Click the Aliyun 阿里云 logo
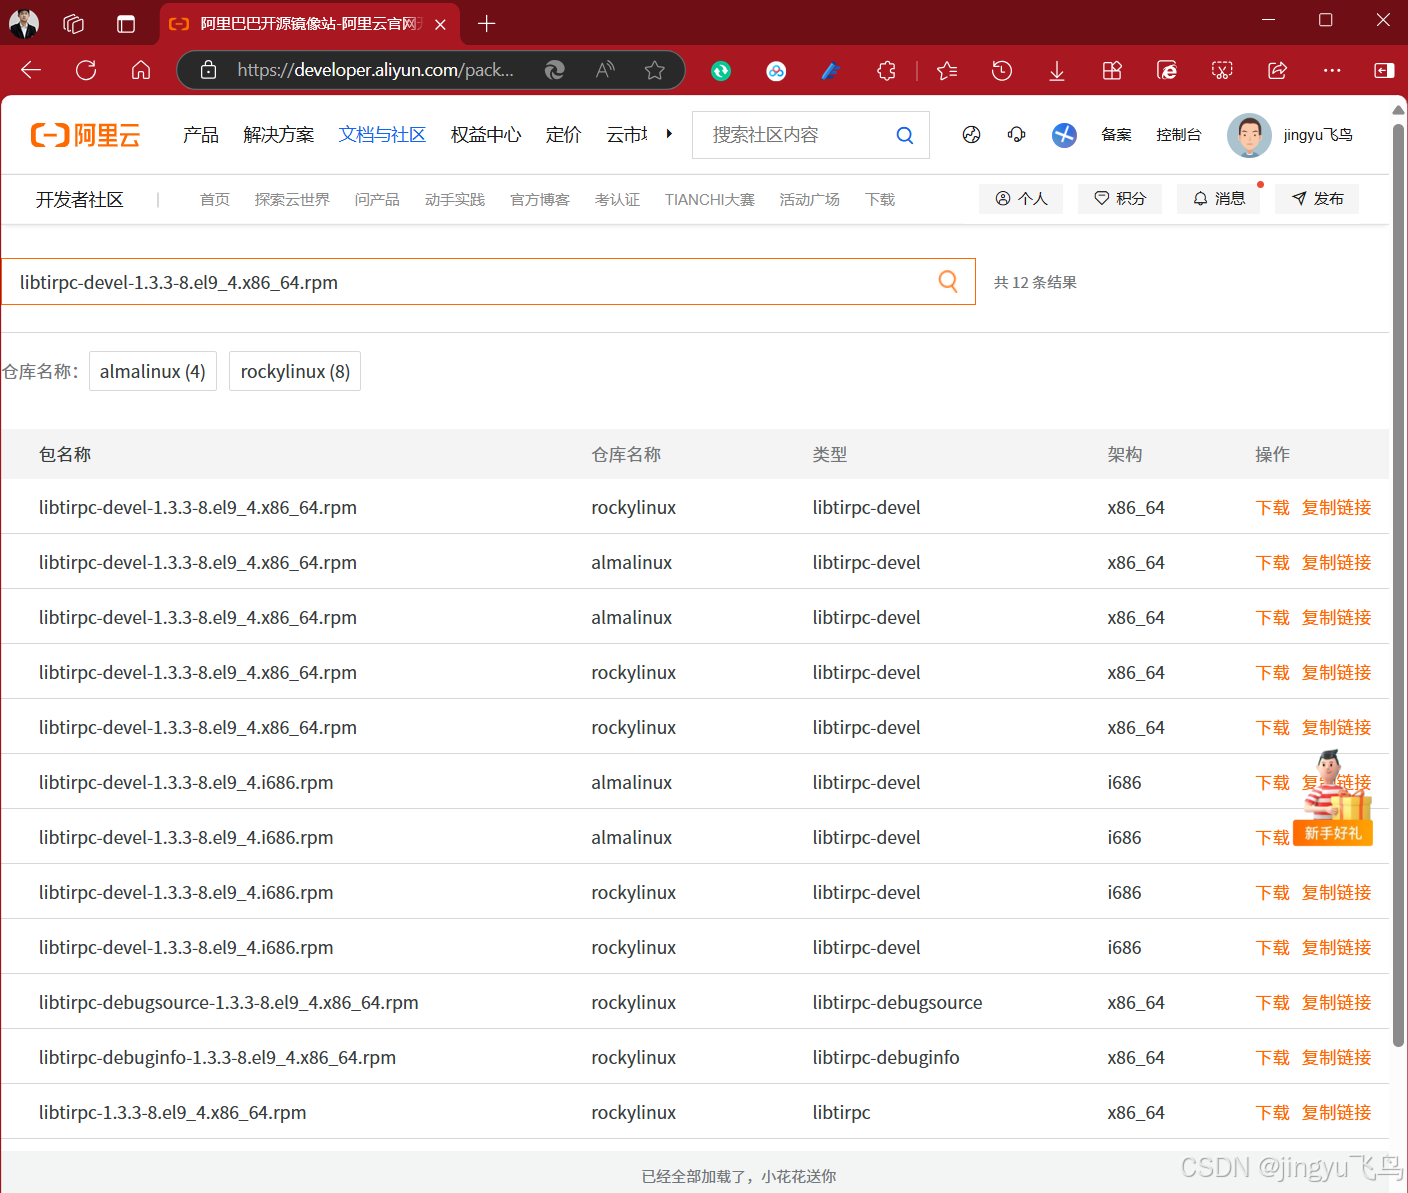The height and width of the screenshot is (1193, 1408). click(x=86, y=135)
